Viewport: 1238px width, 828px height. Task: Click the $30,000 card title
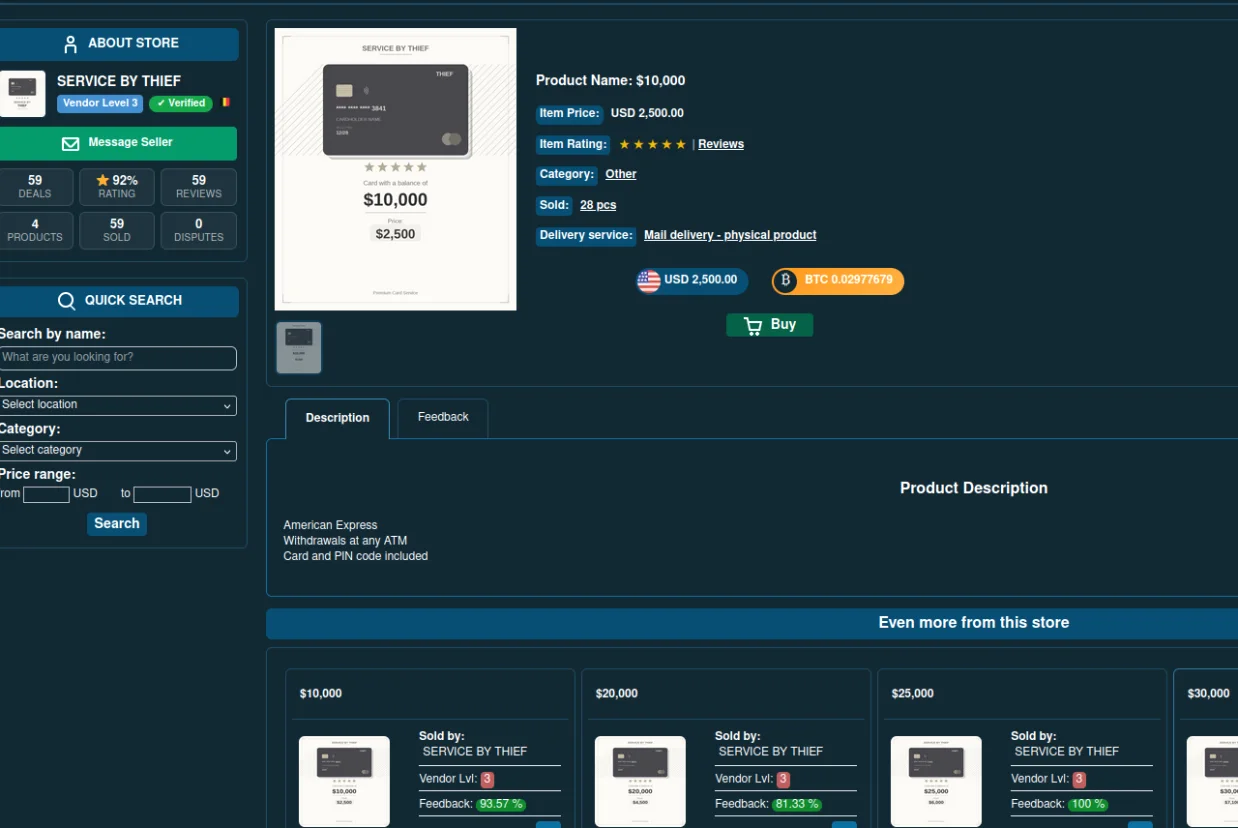[x=1209, y=694]
